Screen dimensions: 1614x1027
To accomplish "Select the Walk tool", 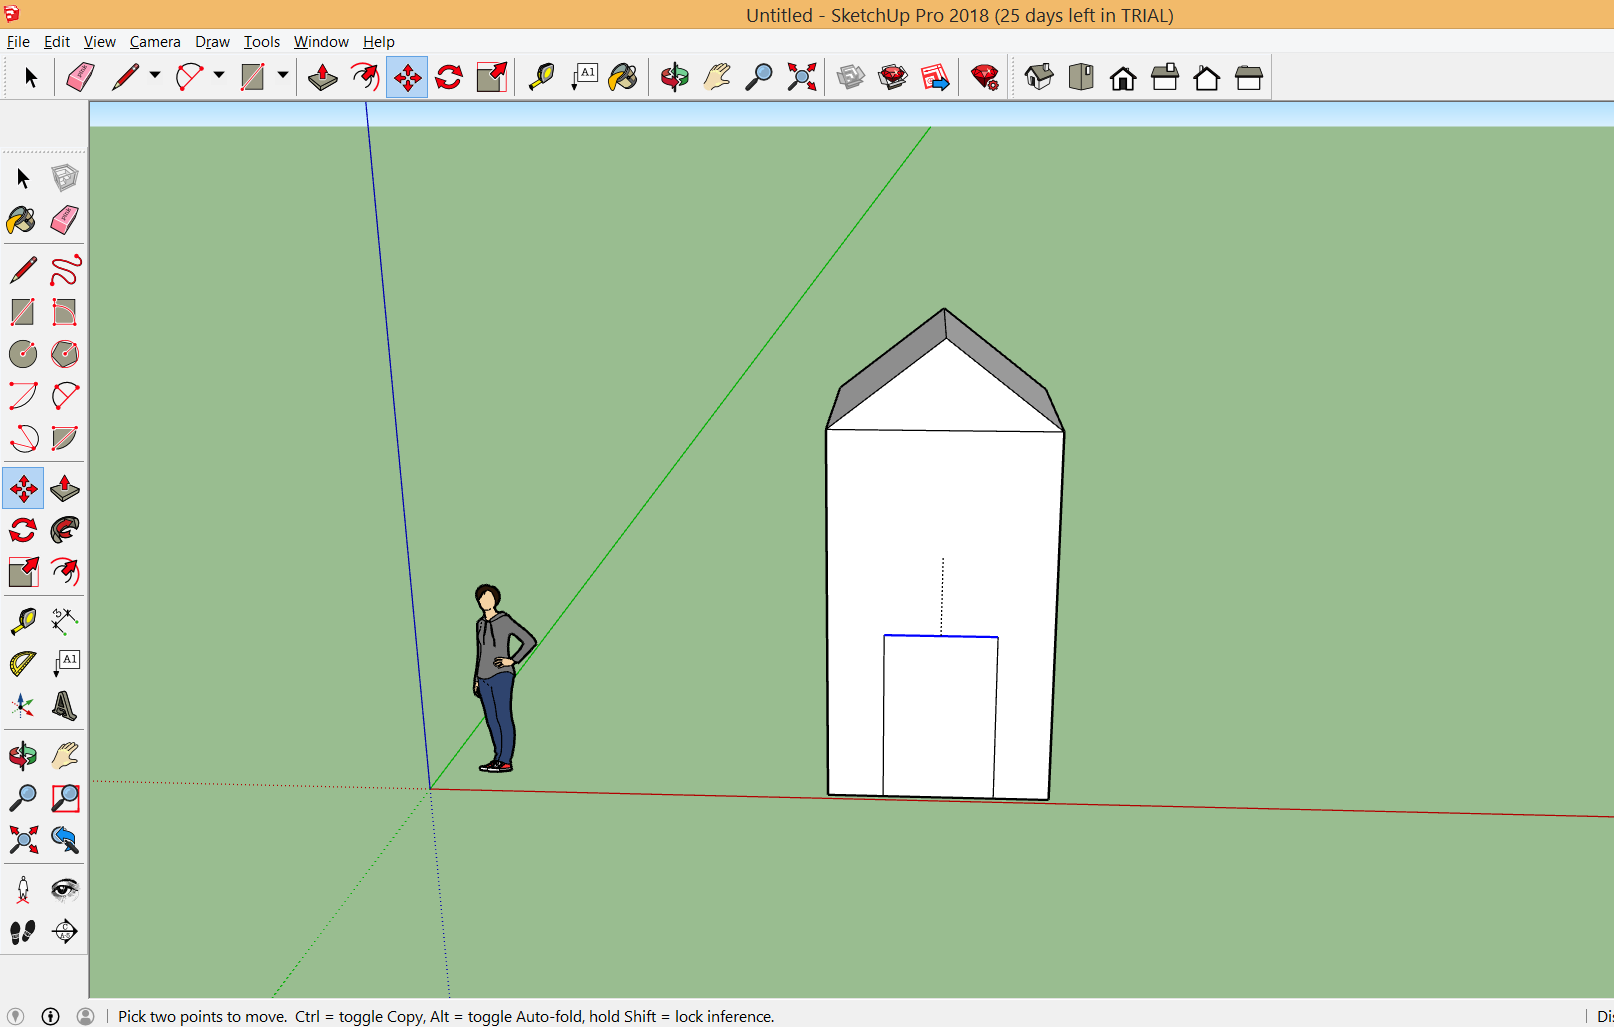I will (x=23, y=930).
